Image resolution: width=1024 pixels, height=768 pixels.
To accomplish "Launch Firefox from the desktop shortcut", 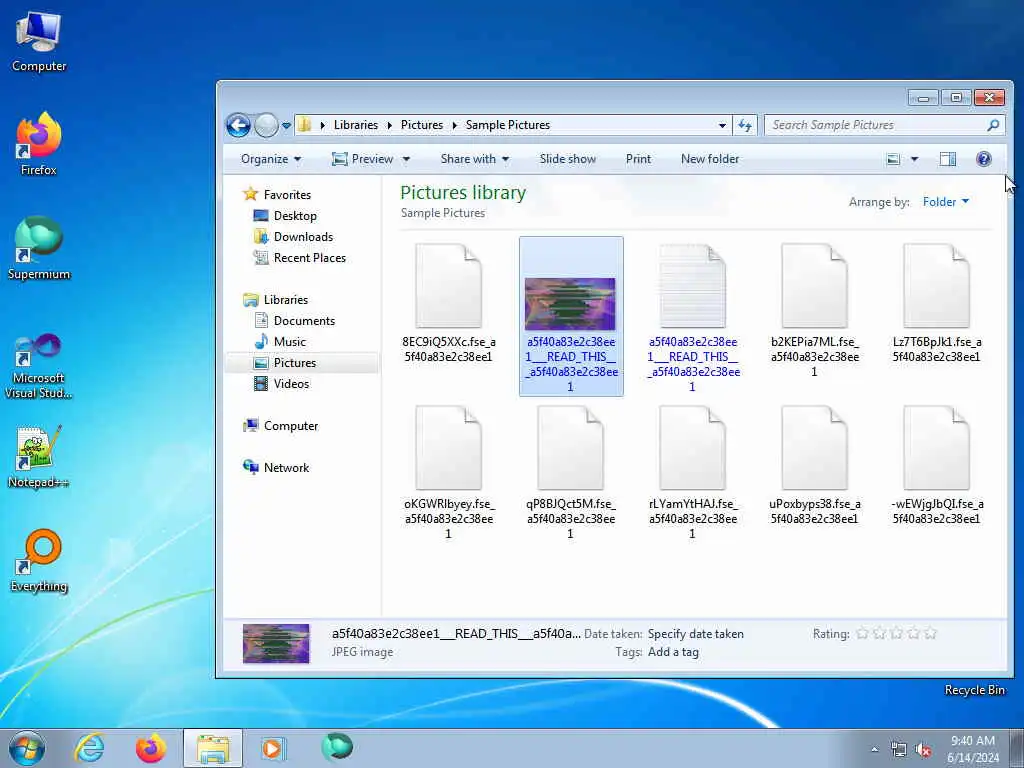I will coord(39,144).
